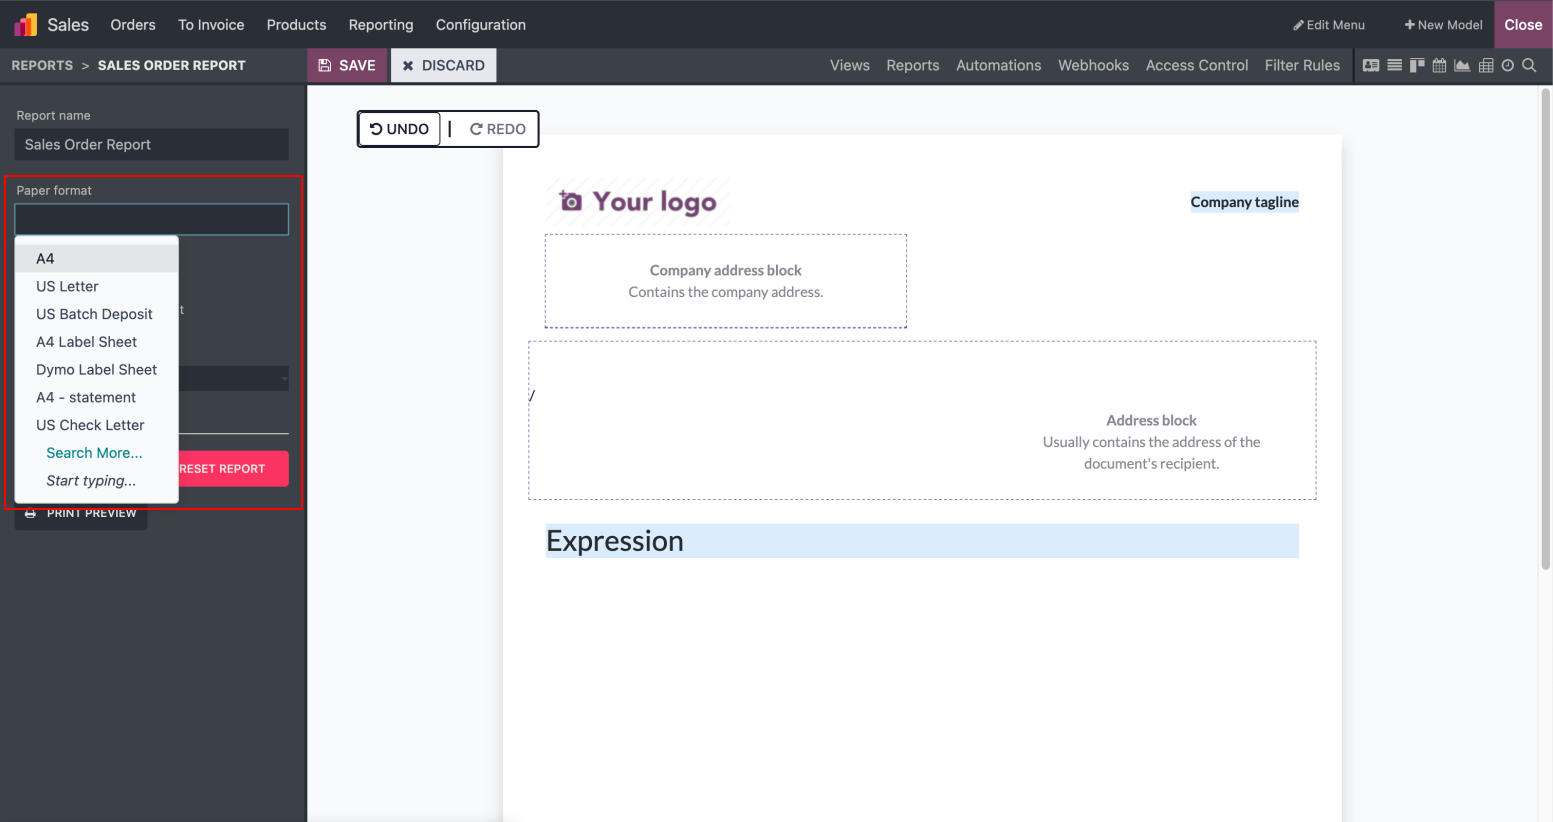This screenshot has height=822, width=1553.
Task: Open the Pivot table view icon
Action: (1486, 65)
